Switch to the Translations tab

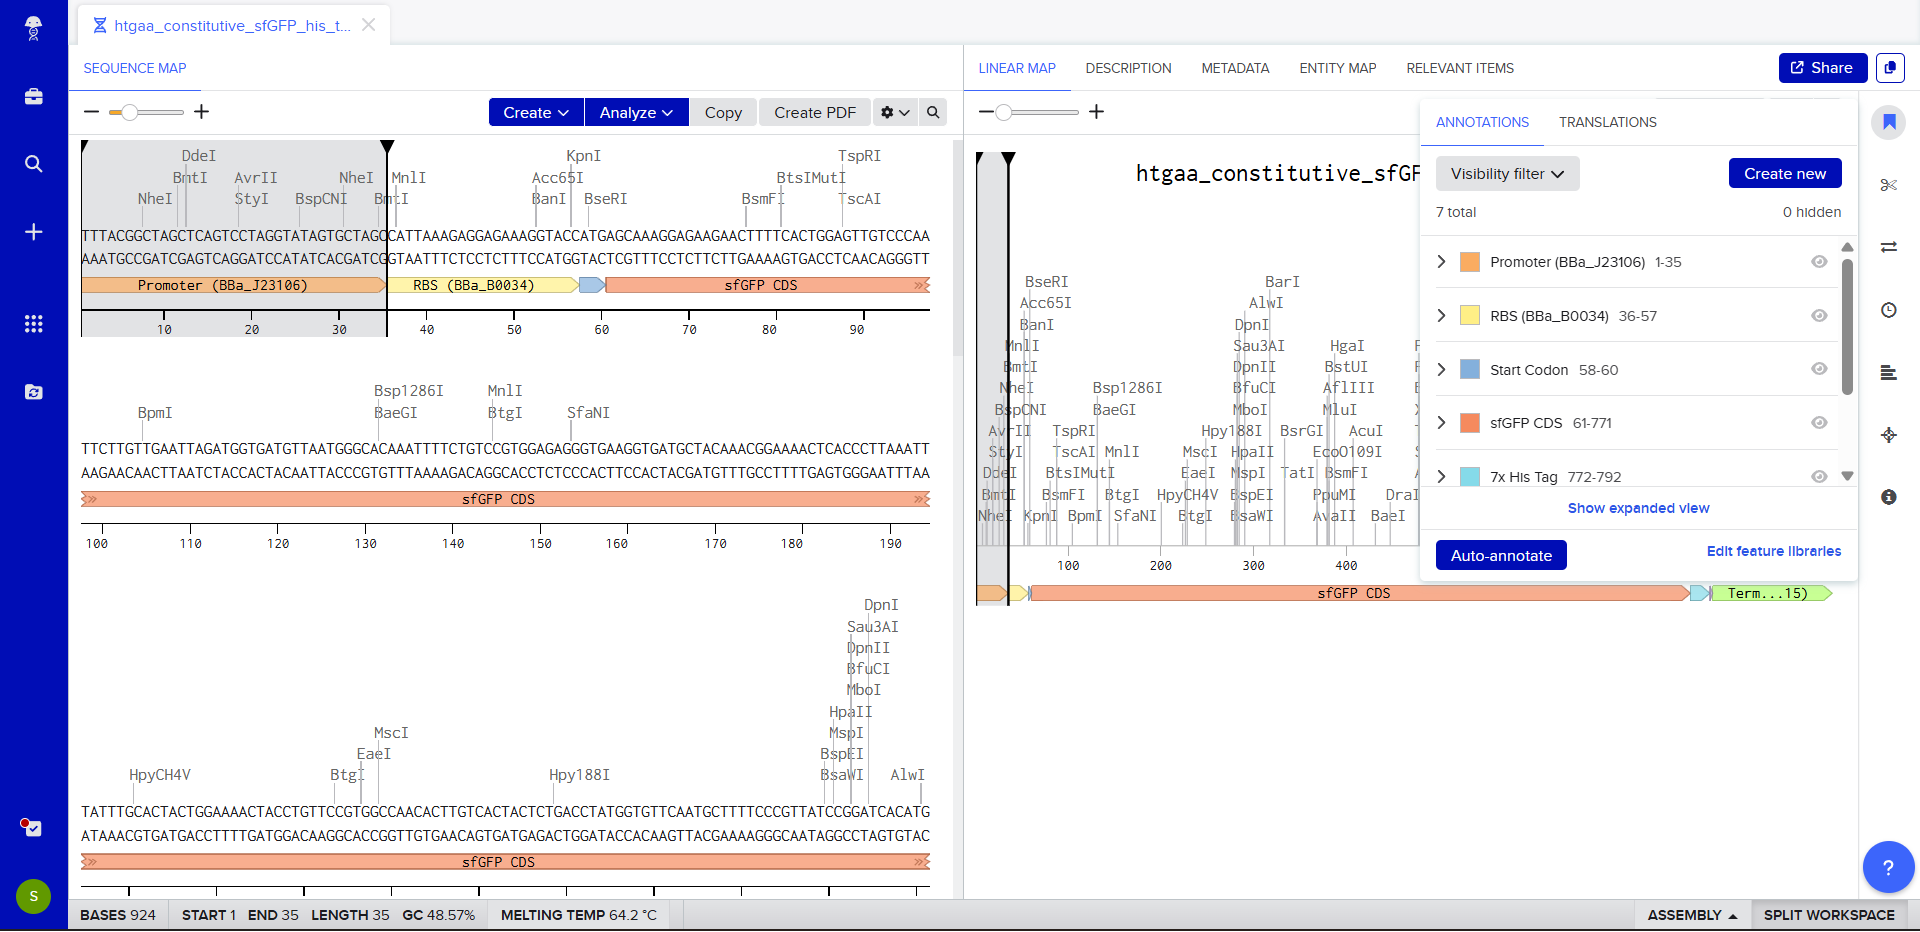(x=1607, y=122)
